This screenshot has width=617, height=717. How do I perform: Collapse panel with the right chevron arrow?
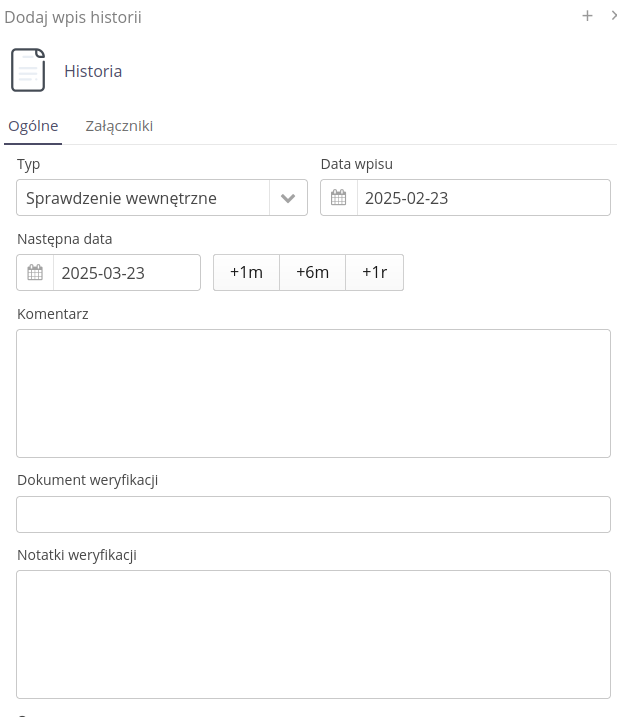613,15
